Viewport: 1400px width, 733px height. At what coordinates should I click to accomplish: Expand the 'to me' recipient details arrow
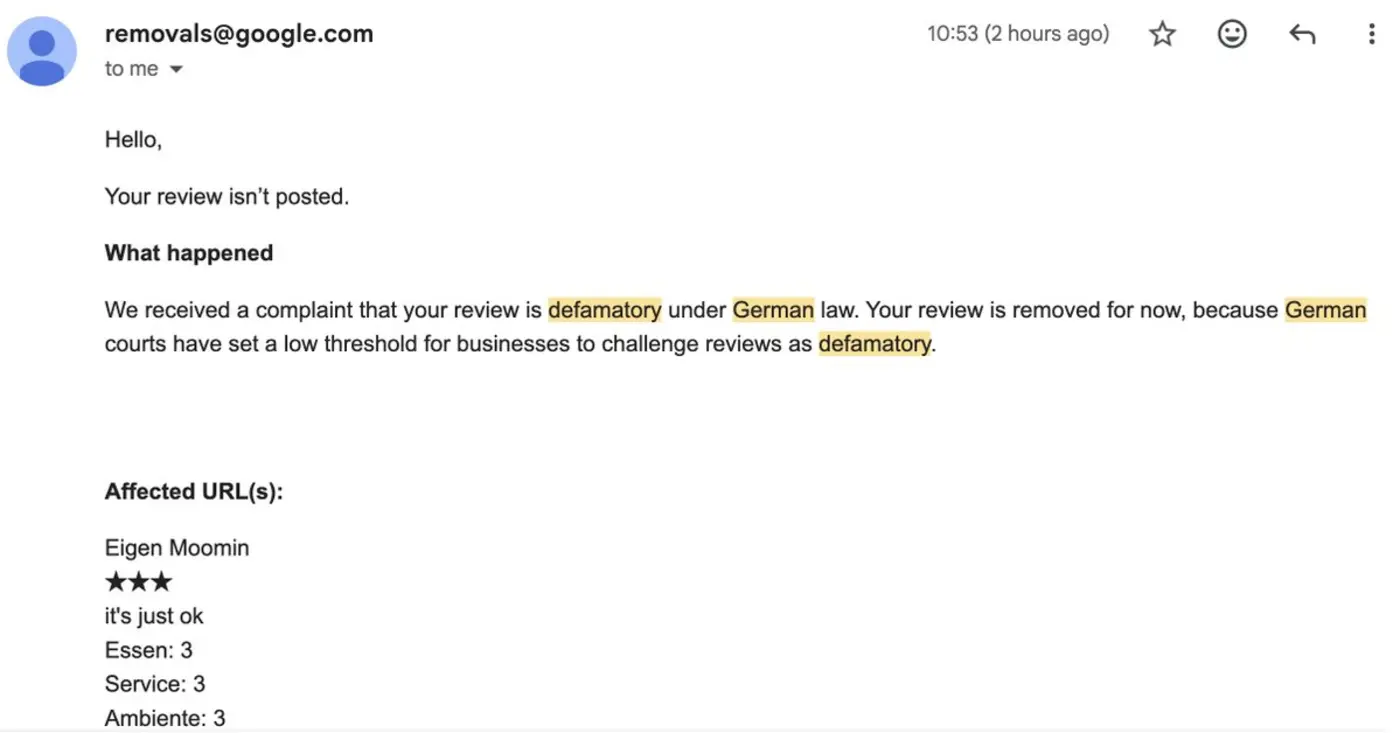pos(176,70)
